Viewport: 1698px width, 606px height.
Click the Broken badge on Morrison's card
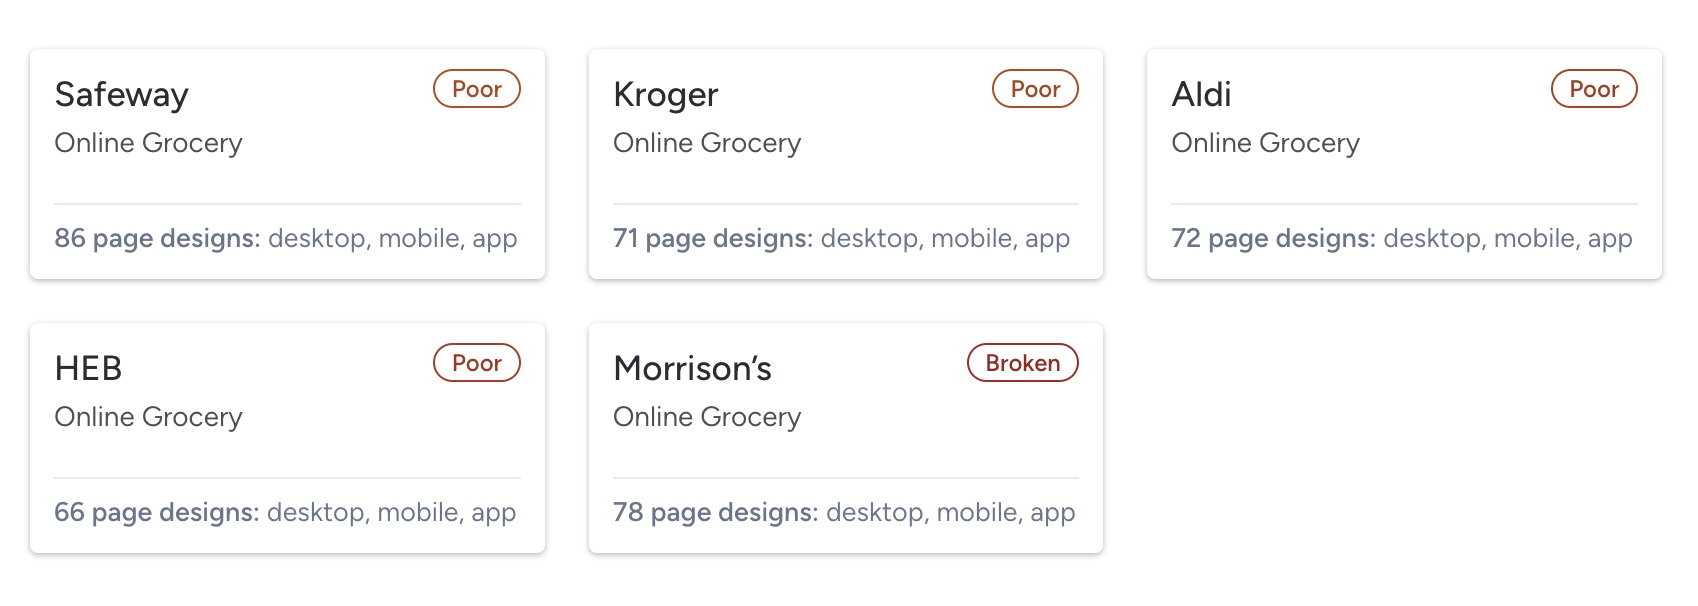pyautogui.click(x=1023, y=363)
